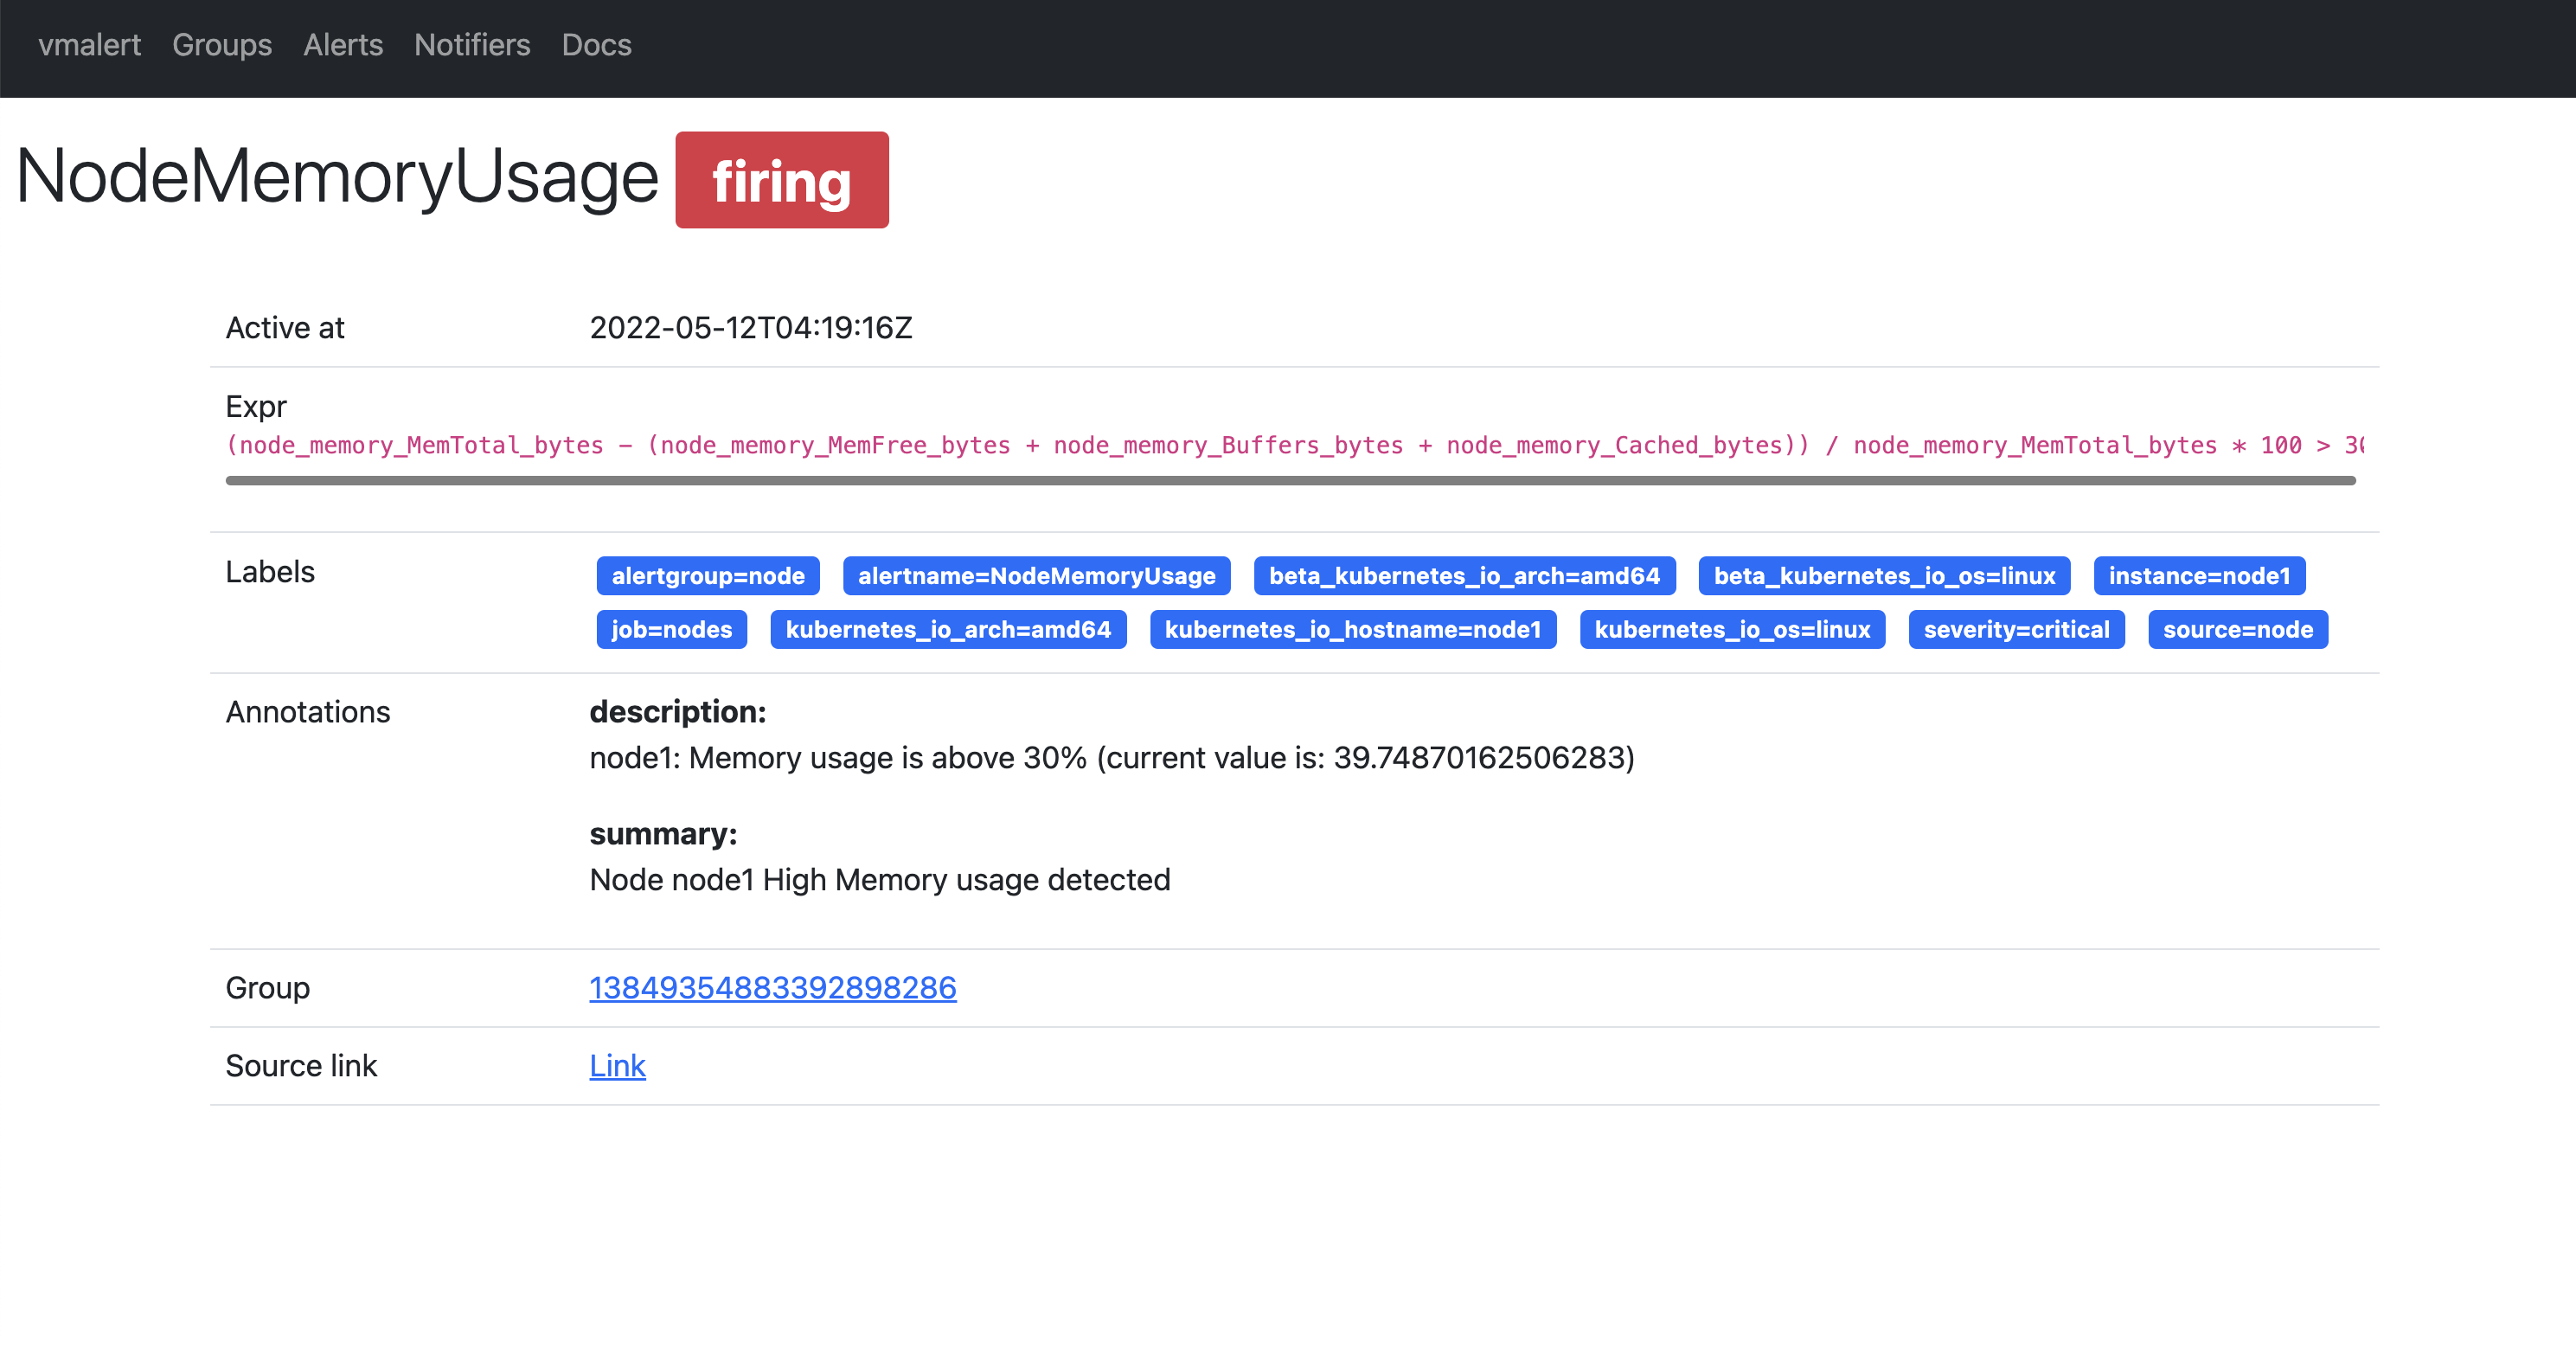Image resolution: width=2576 pixels, height=1348 pixels.
Task: Click the alertname=NodeMemoryUsage label badge
Action: (1036, 576)
